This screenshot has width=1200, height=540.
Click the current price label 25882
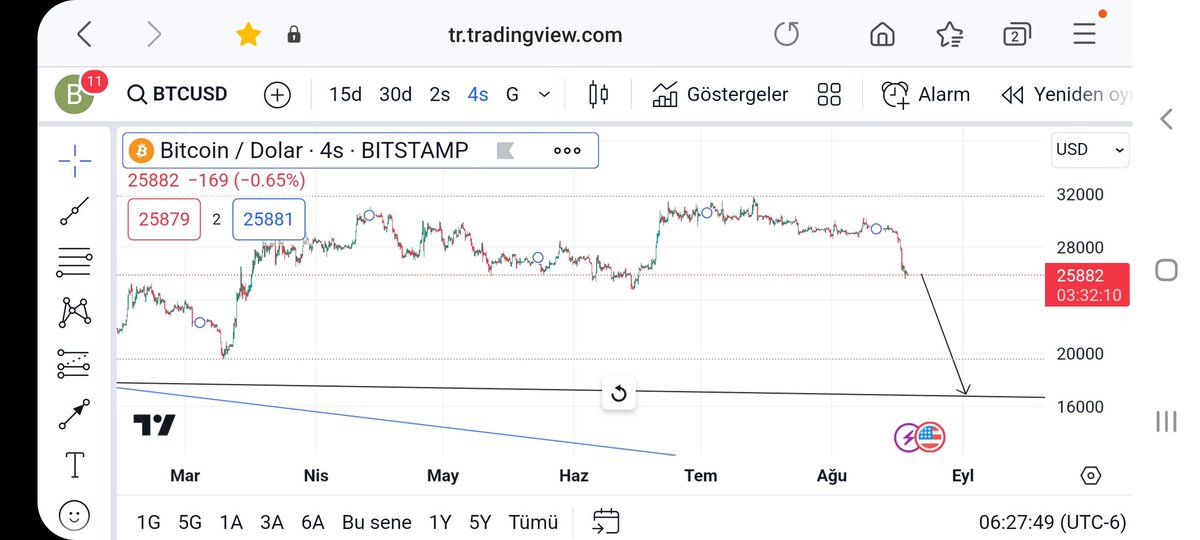coord(1086,285)
